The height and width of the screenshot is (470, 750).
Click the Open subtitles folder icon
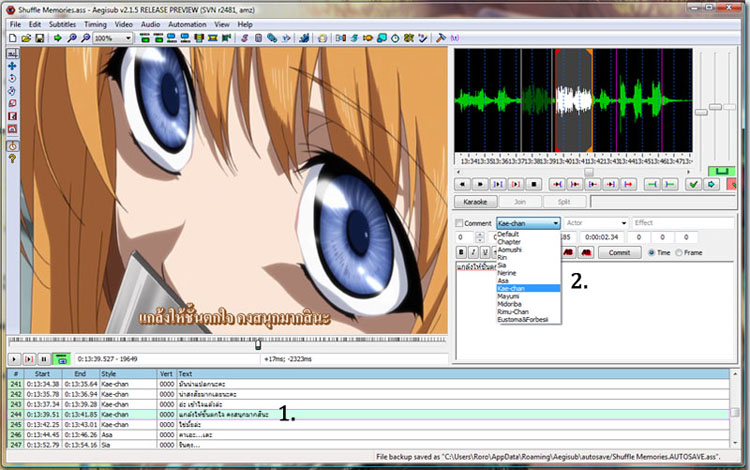(24, 38)
